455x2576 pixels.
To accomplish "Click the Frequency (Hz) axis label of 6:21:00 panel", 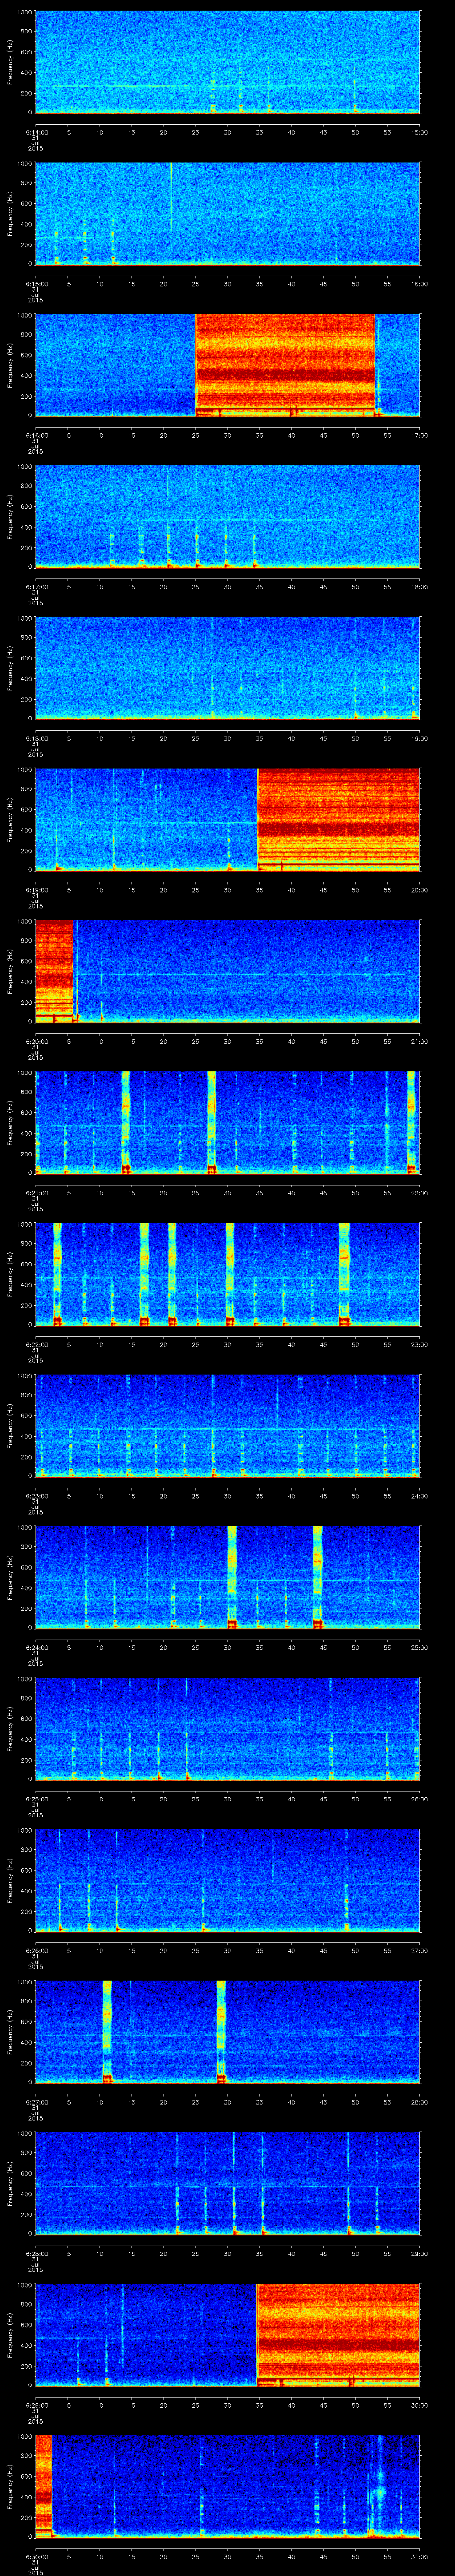I will (x=11, y=1121).
